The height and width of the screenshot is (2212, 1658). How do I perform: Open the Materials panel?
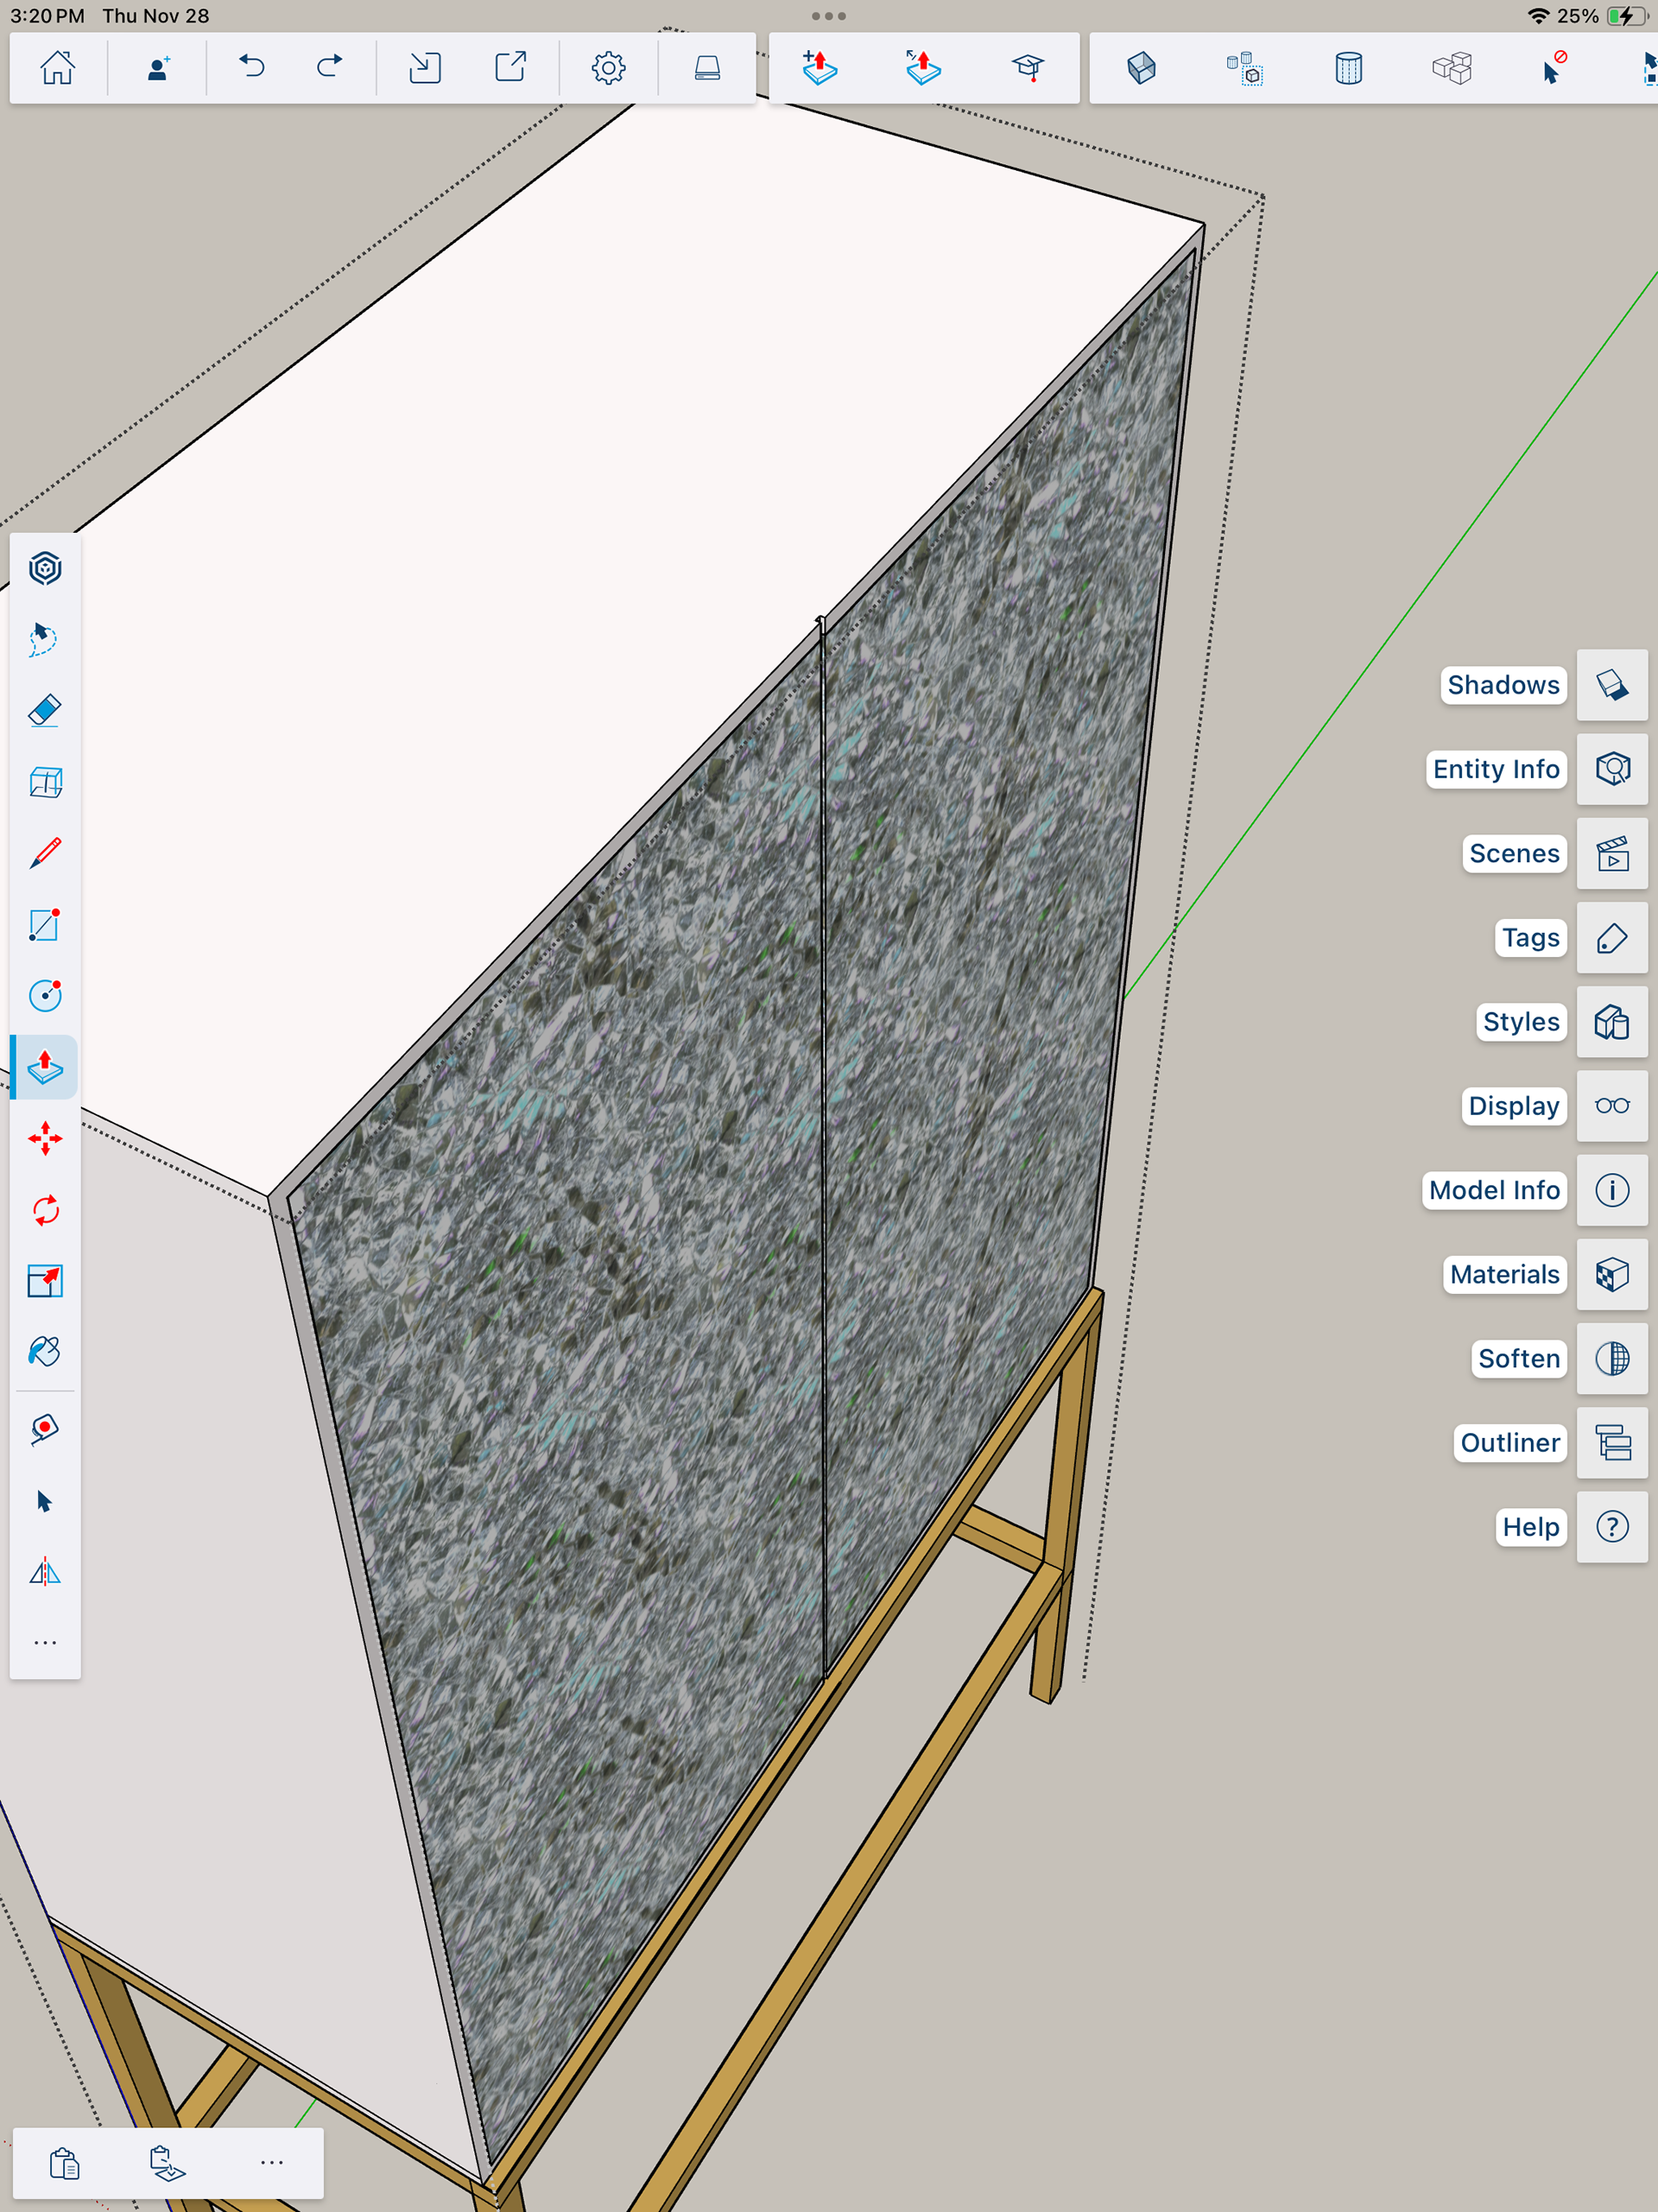click(1611, 1274)
